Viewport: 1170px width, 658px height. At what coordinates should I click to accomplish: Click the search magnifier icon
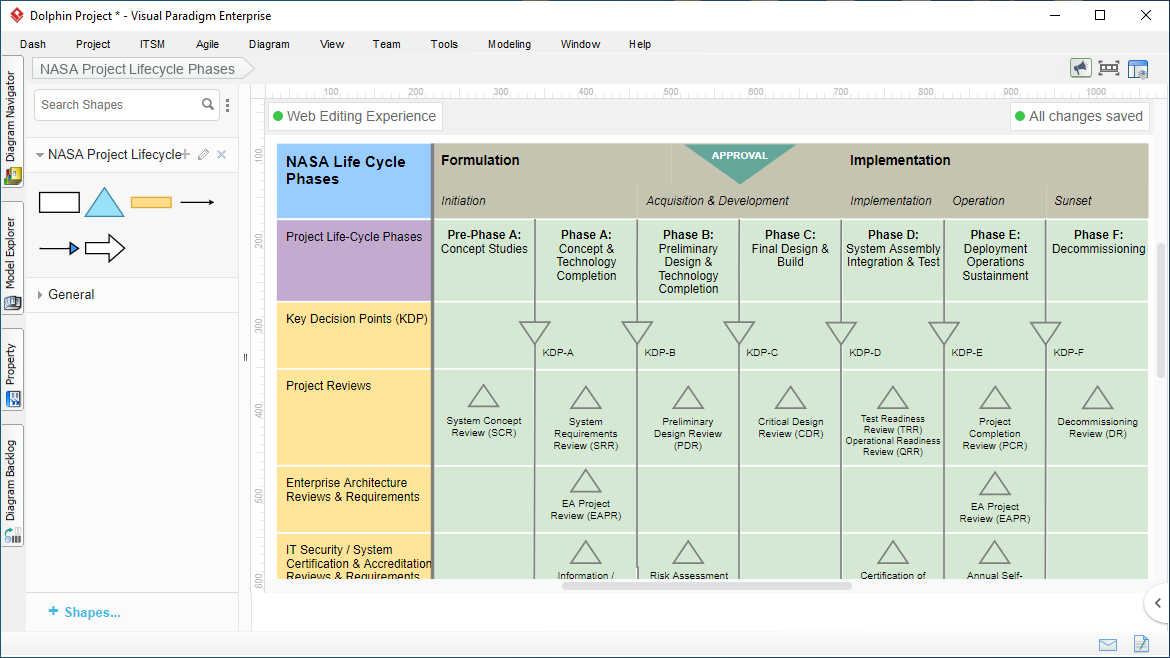pyautogui.click(x=207, y=104)
